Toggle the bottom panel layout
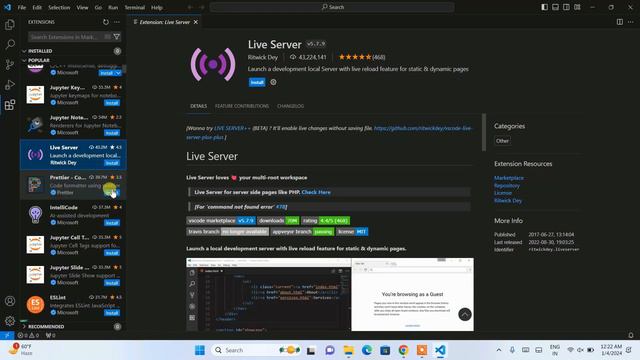 coord(556,7)
